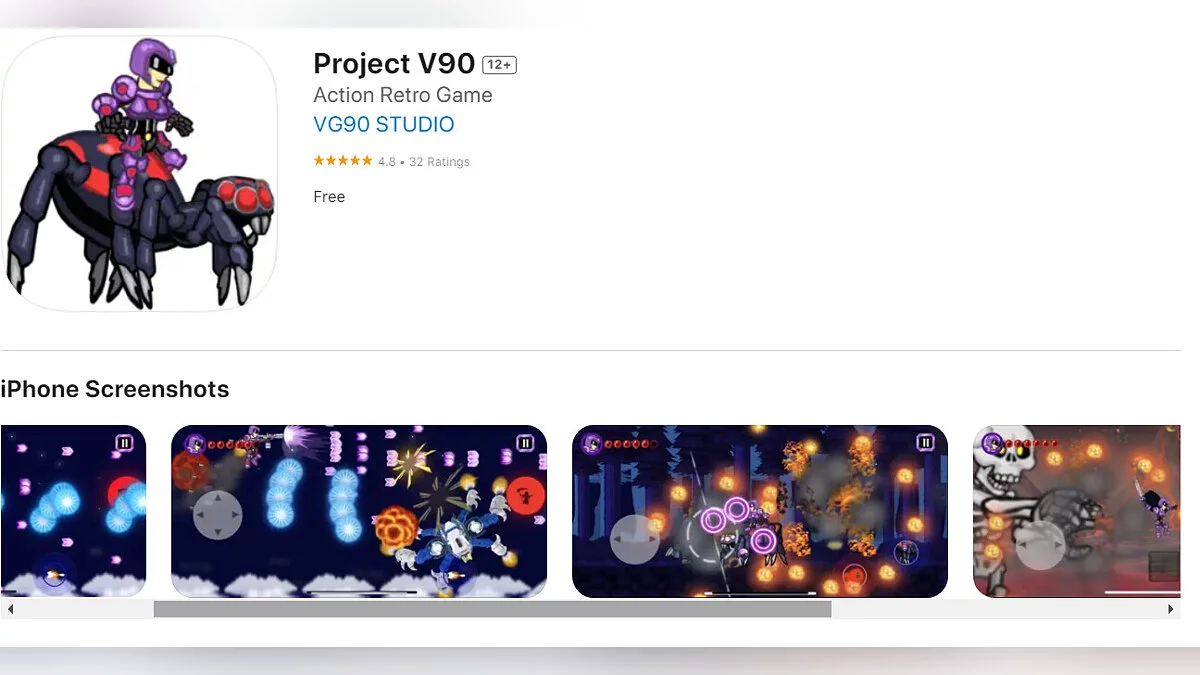Click the red fire button in second screenshot

tap(525, 494)
